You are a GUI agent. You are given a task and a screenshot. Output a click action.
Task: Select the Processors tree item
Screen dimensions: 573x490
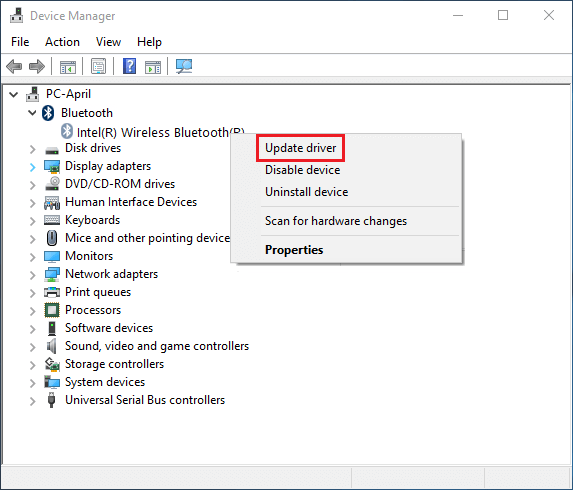tap(93, 310)
